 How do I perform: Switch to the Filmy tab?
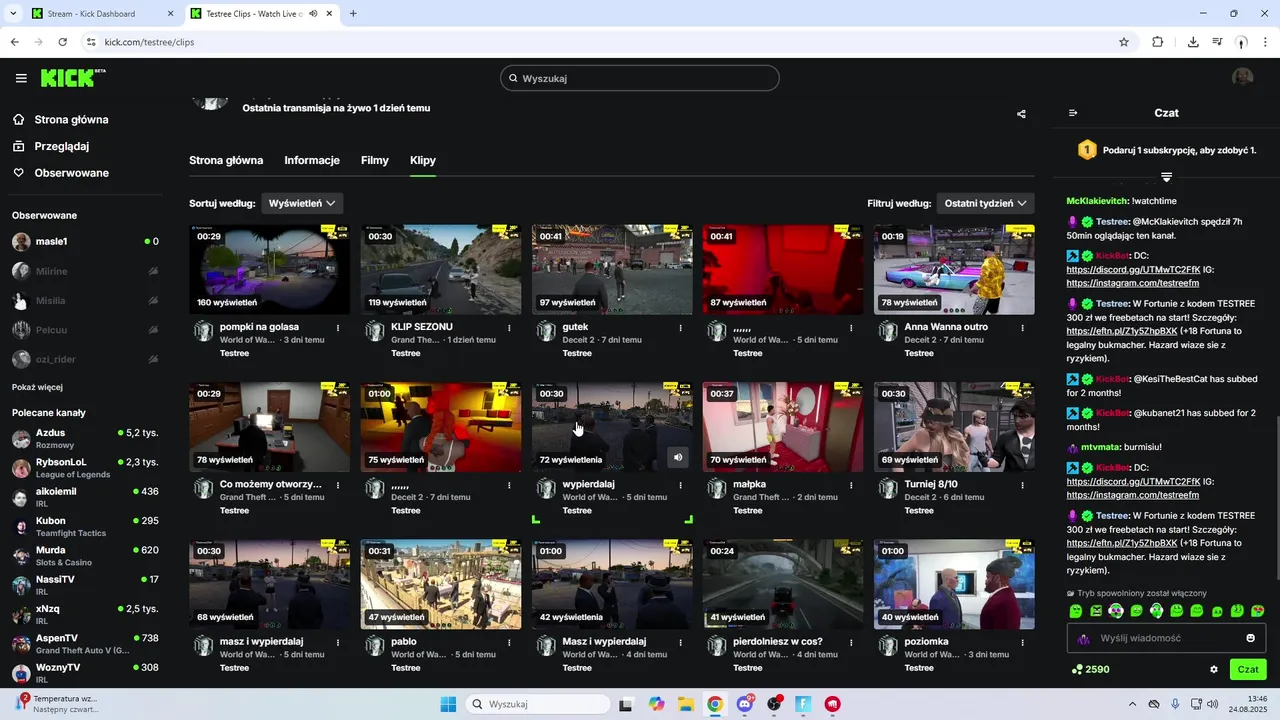(375, 160)
